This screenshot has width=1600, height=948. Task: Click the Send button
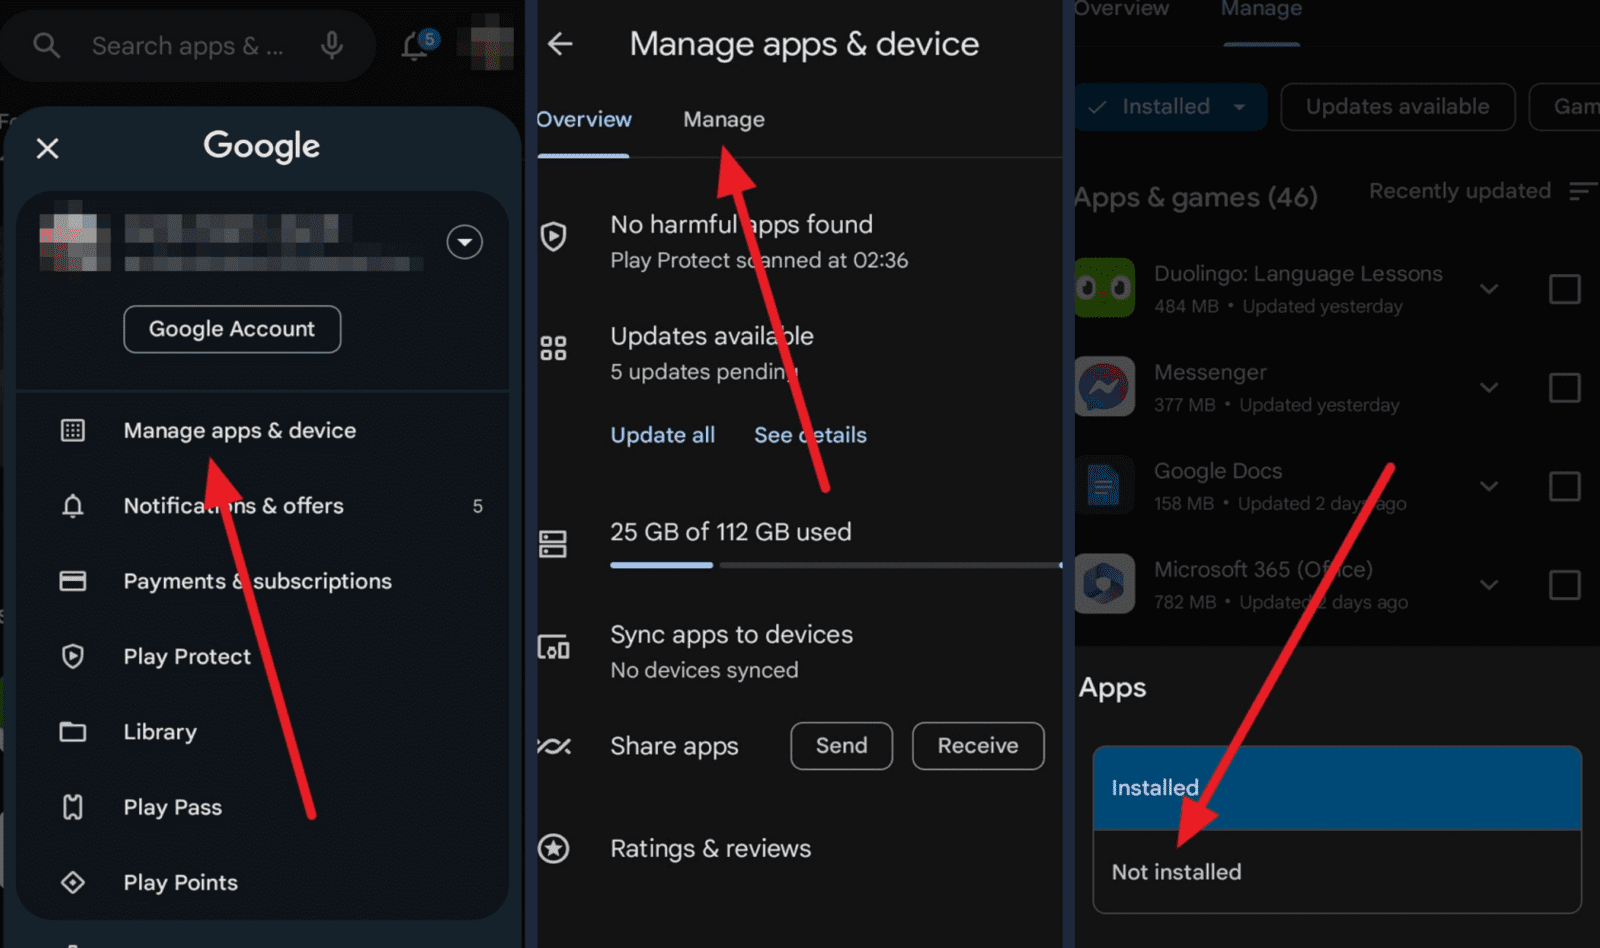841,746
